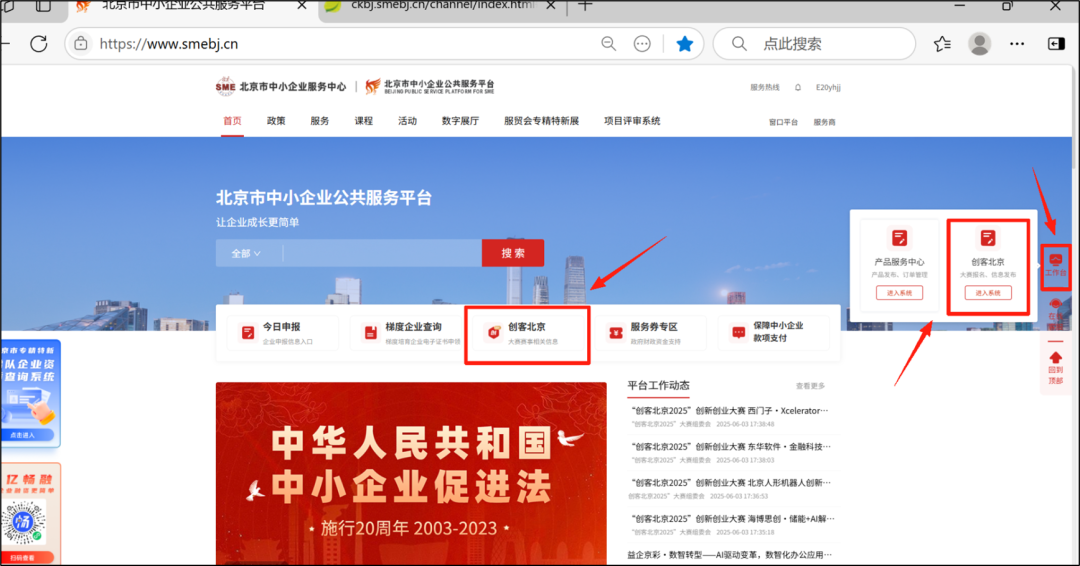Open the browser settings and more menu
This screenshot has width=1080, height=566.
coord(1017,44)
